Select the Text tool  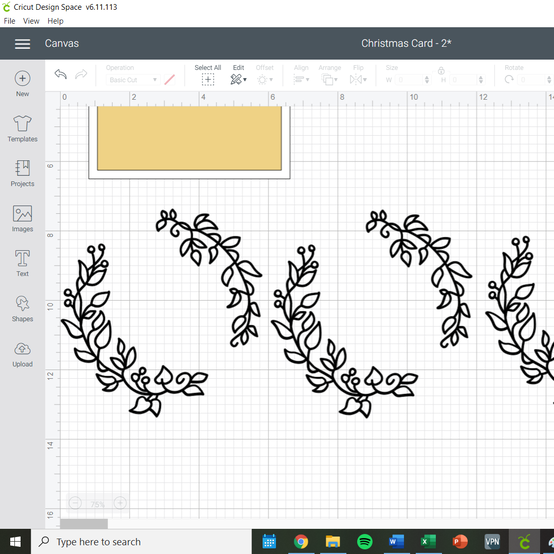pyautogui.click(x=22, y=263)
